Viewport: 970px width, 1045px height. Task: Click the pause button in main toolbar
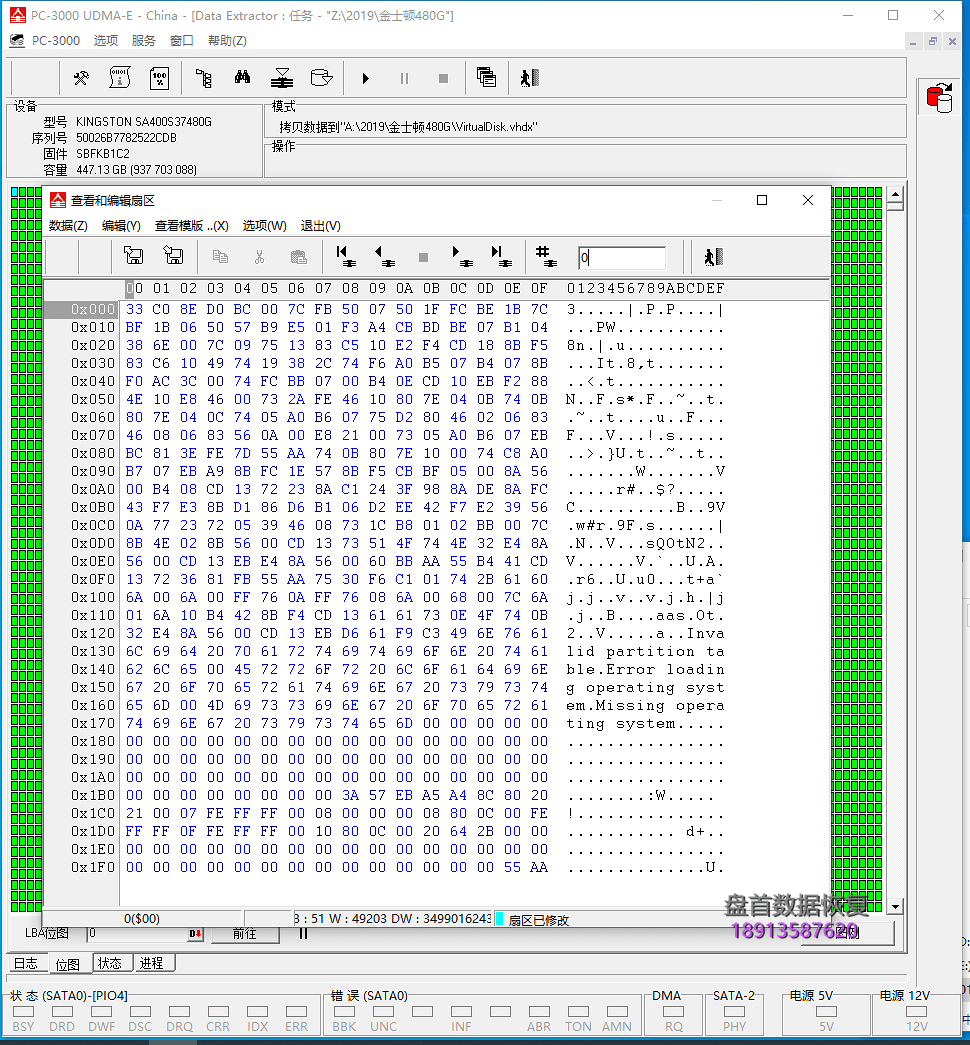point(404,79)
